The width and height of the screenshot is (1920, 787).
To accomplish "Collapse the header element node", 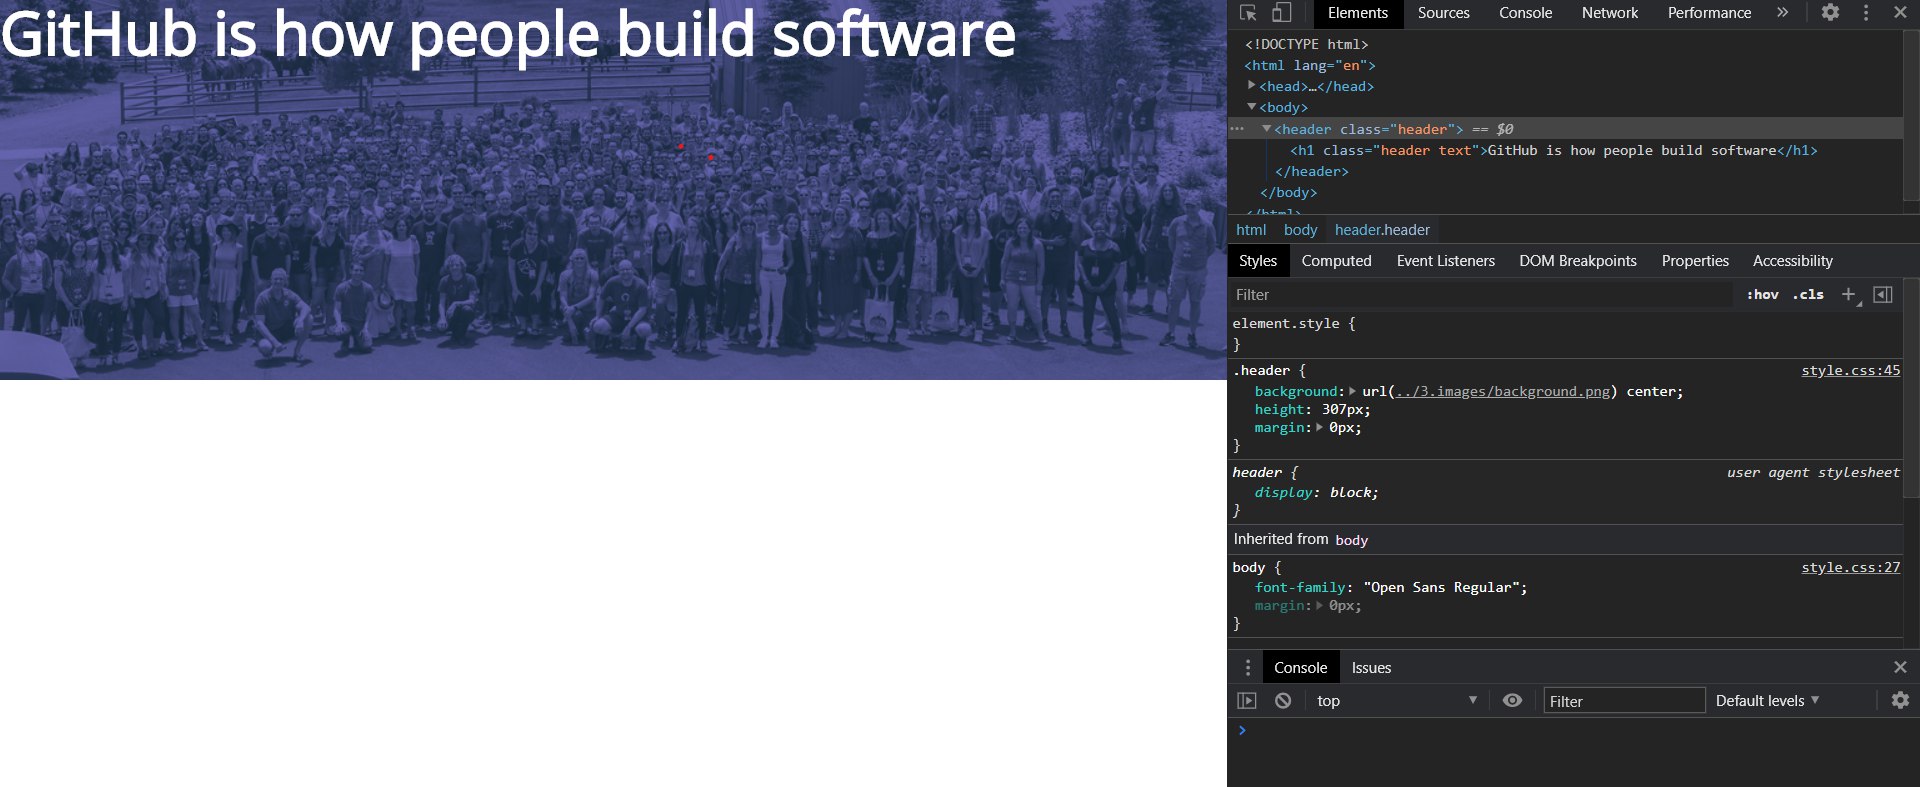I will click(x=1267, y=129).
